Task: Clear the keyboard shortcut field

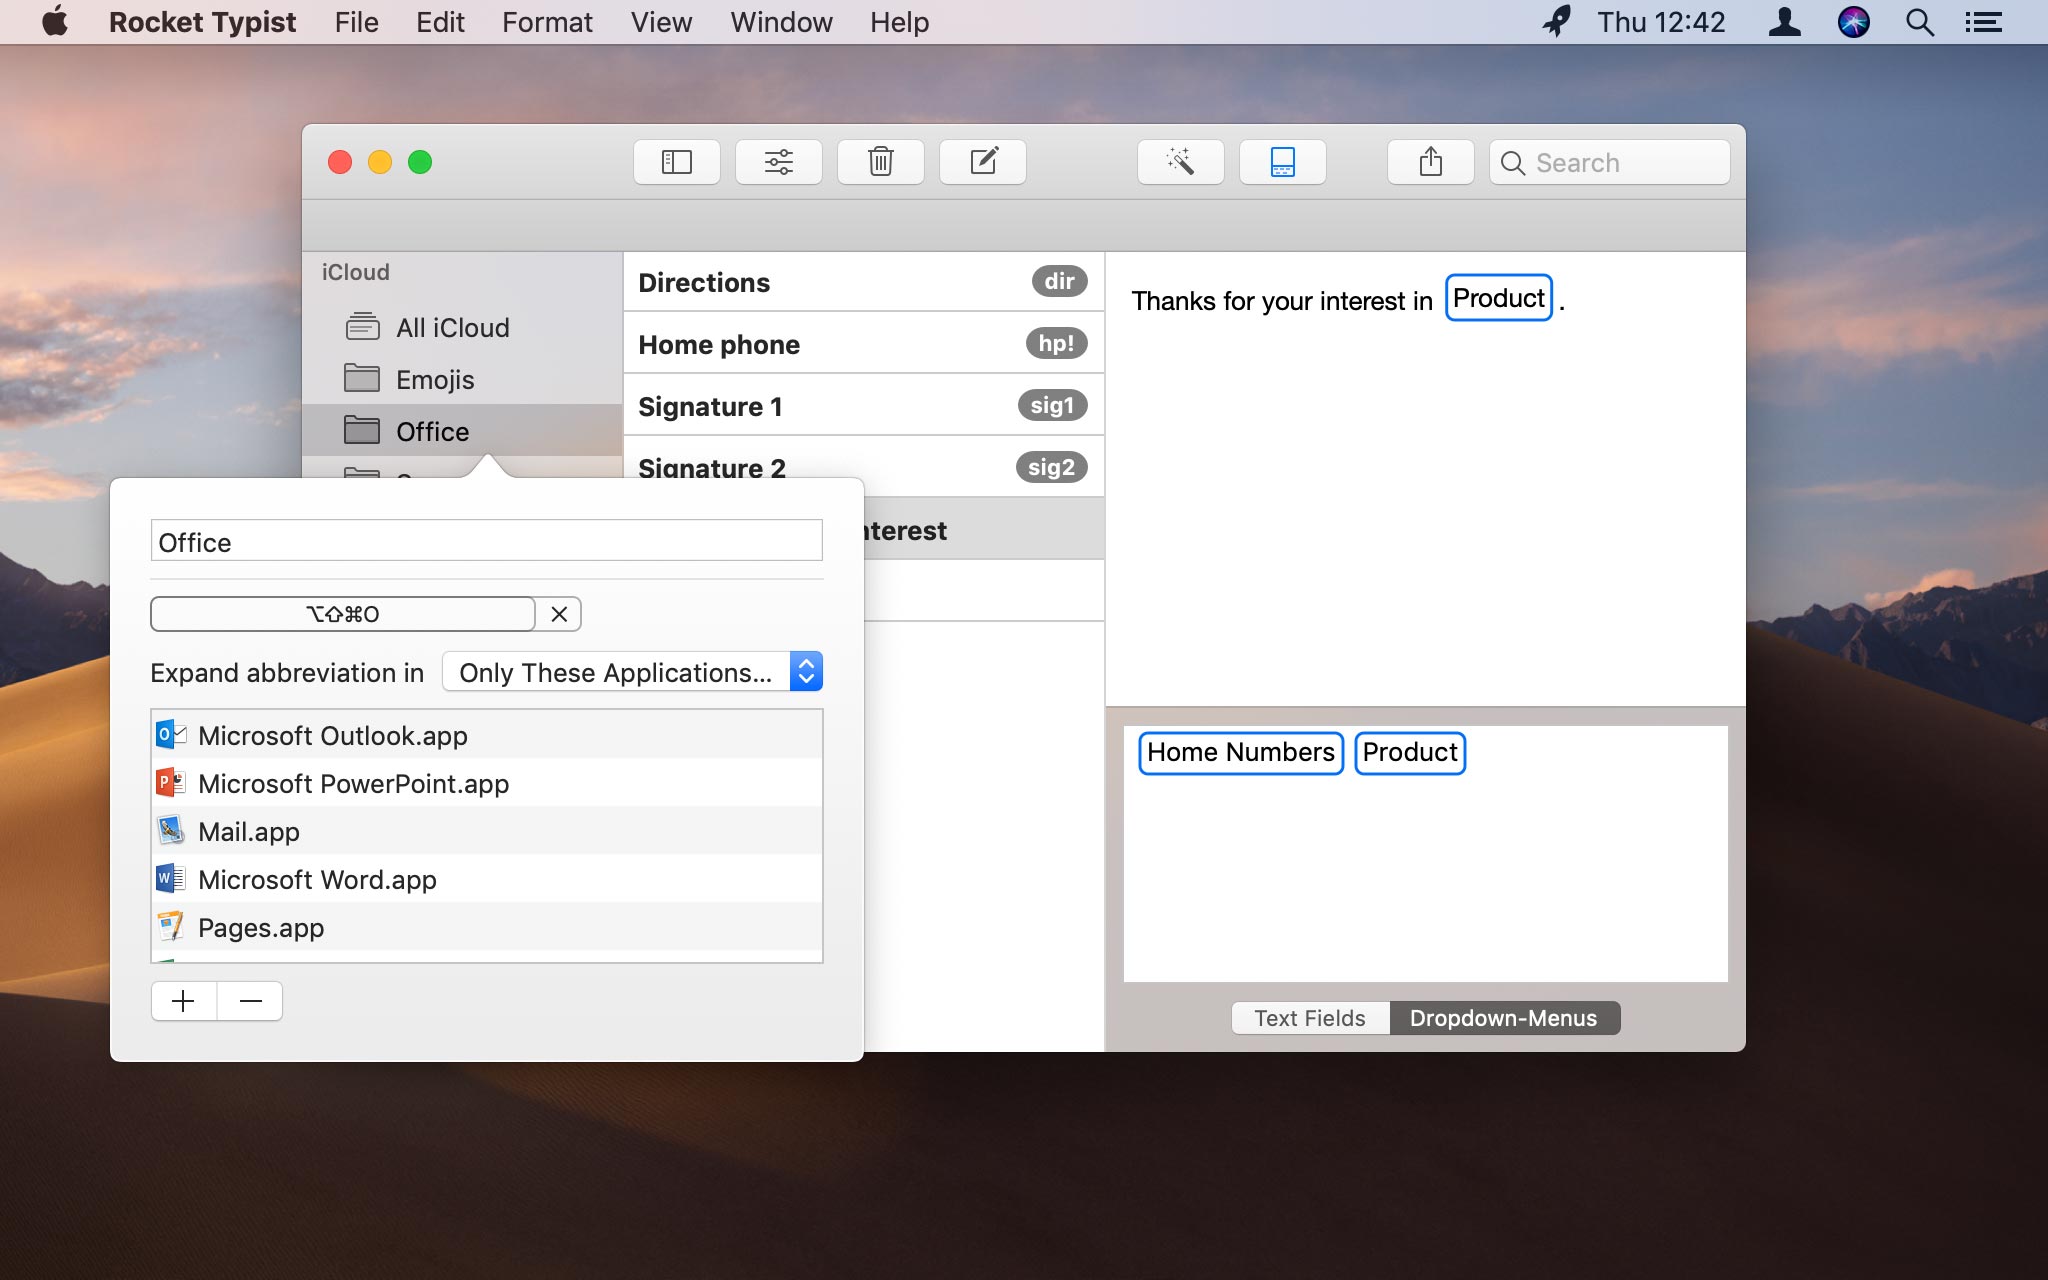Action: coord(557,613)
